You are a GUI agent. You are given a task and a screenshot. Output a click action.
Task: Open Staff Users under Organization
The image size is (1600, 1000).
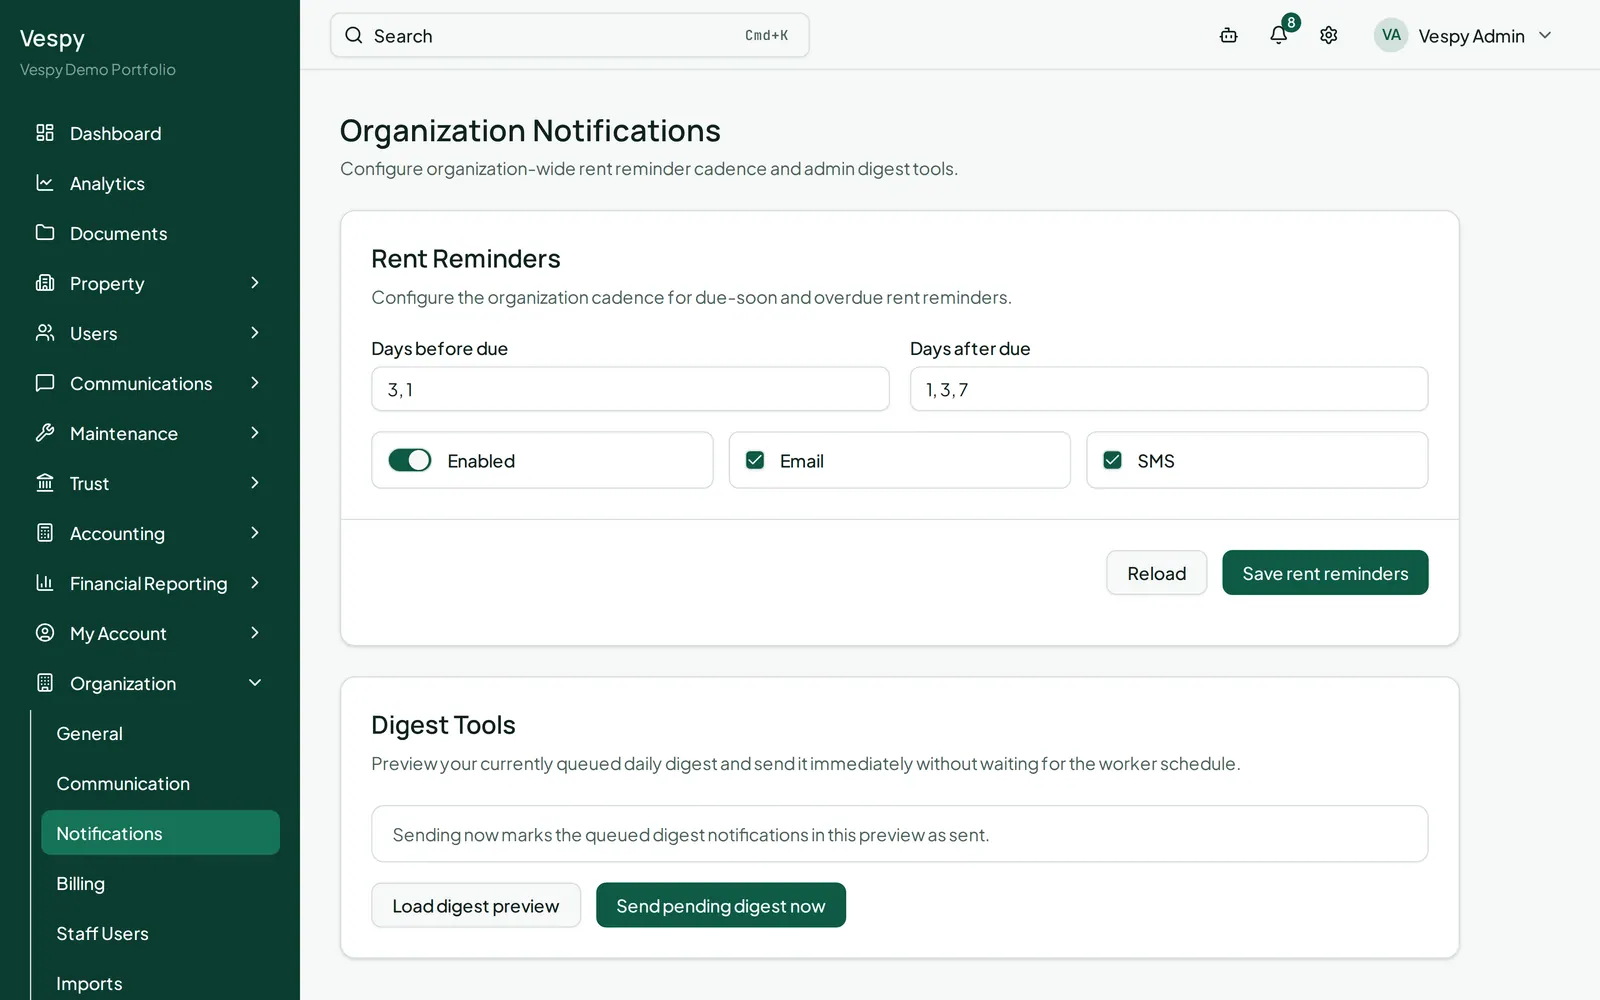pyautogui.click(x=160, y=933)
